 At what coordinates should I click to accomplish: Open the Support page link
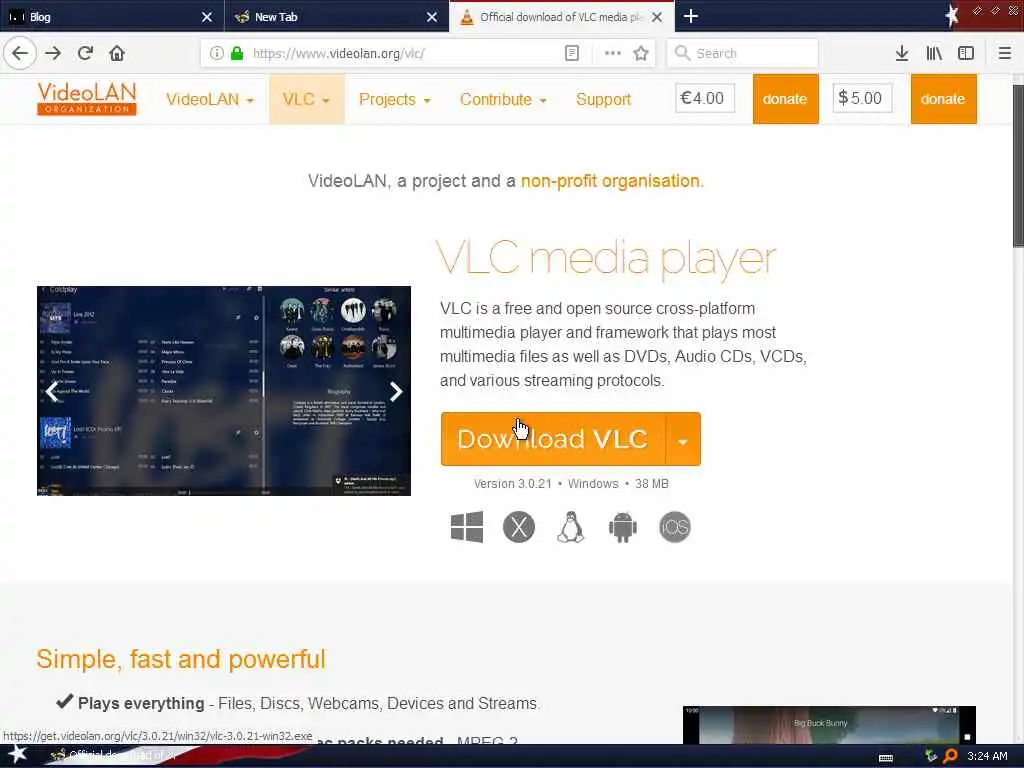[x=603, y=99]
